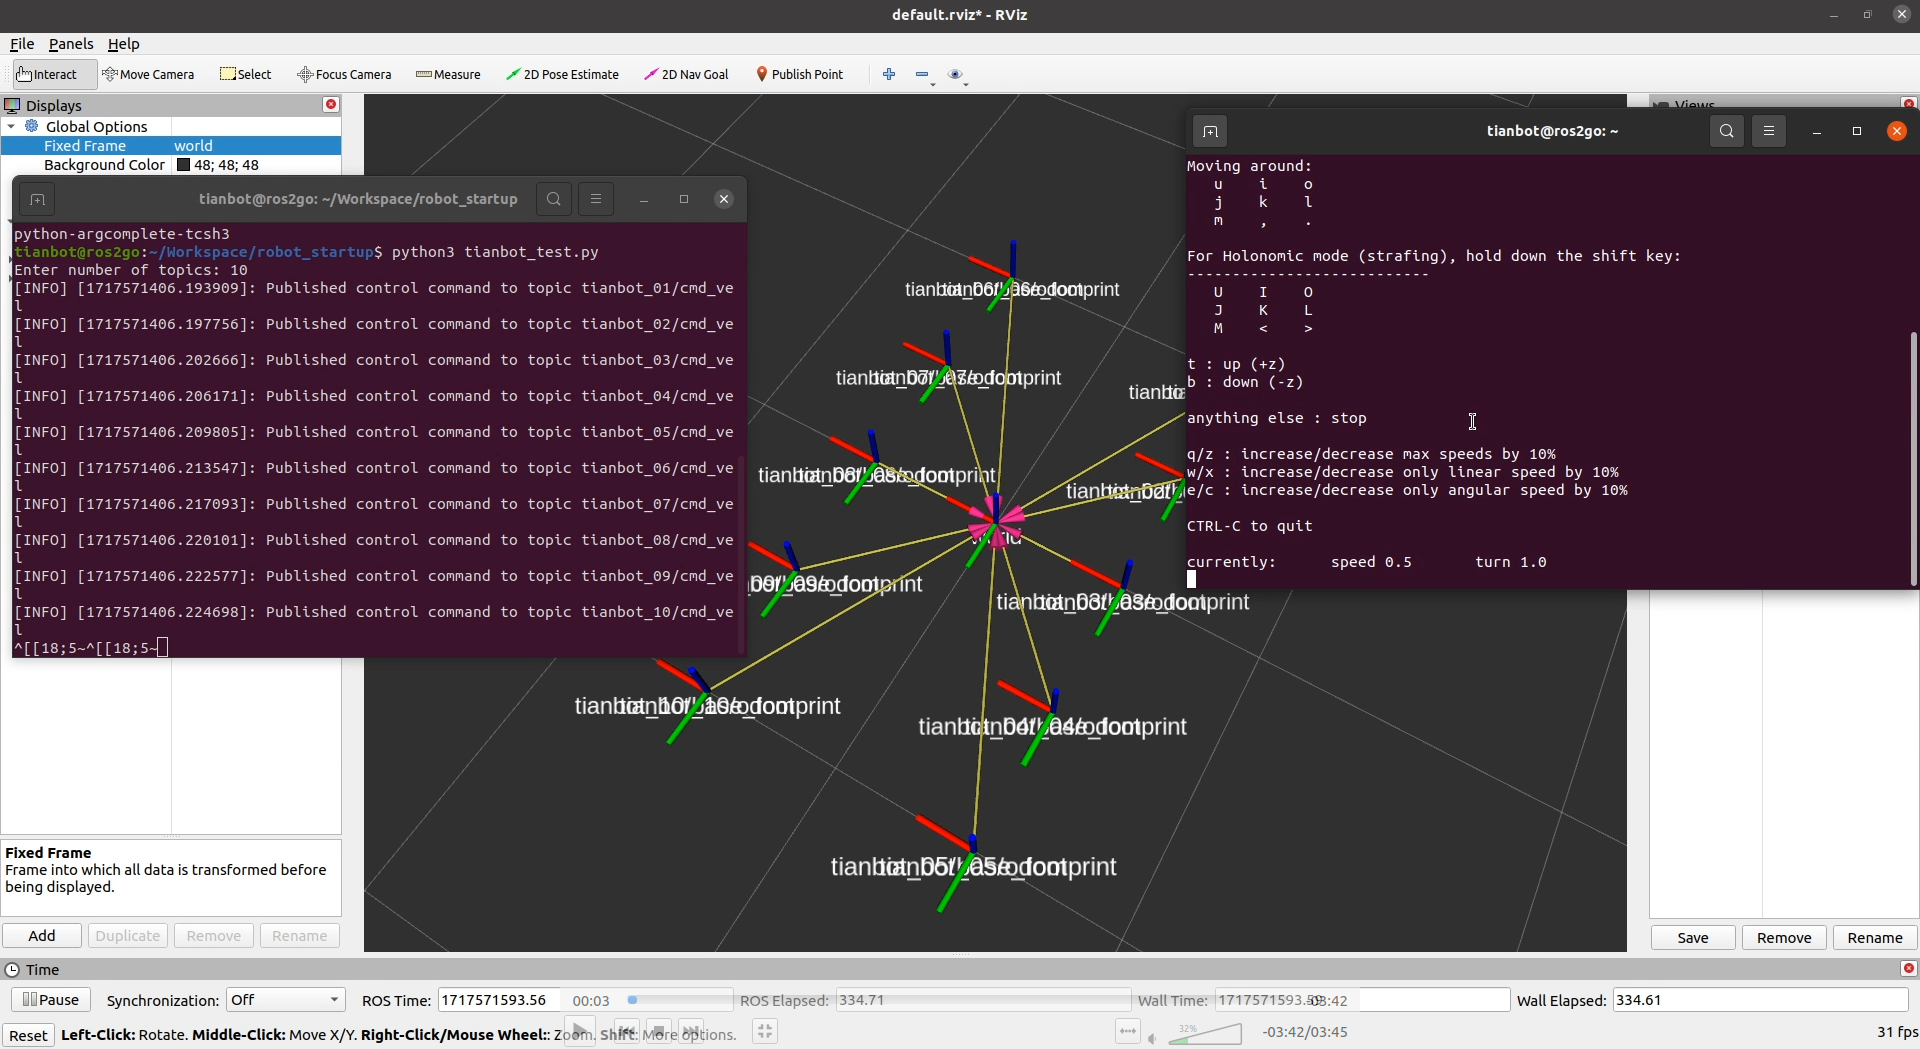Click the Add display button
This screenshot has height=1049, width=1920.
[x=42, y=935]
